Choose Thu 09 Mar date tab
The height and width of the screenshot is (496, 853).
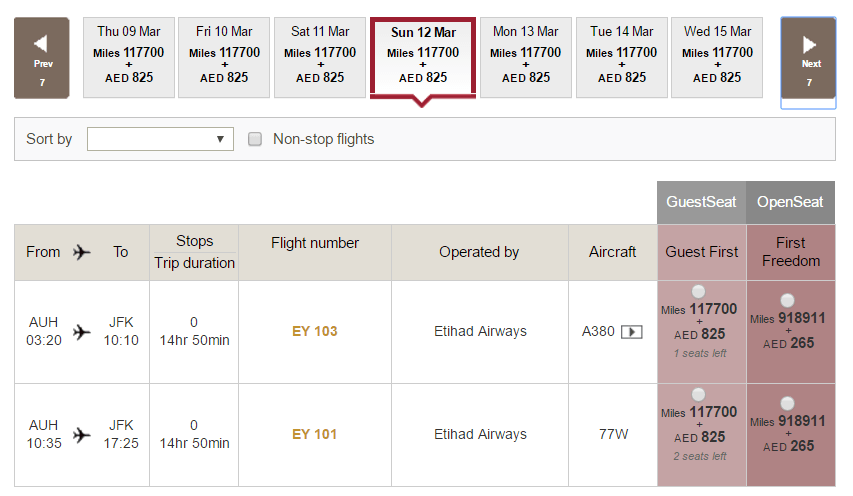[x=129, y=58]
